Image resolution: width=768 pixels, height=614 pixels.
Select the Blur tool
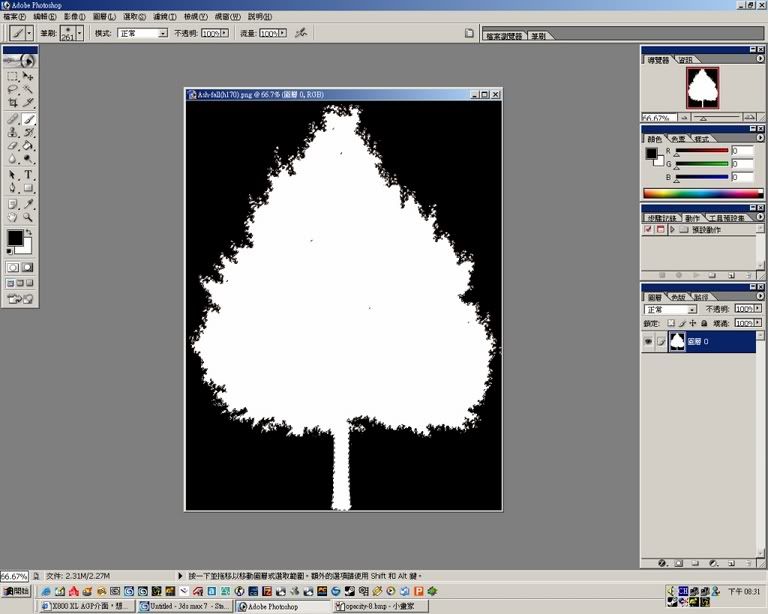(x=13, y=159)
